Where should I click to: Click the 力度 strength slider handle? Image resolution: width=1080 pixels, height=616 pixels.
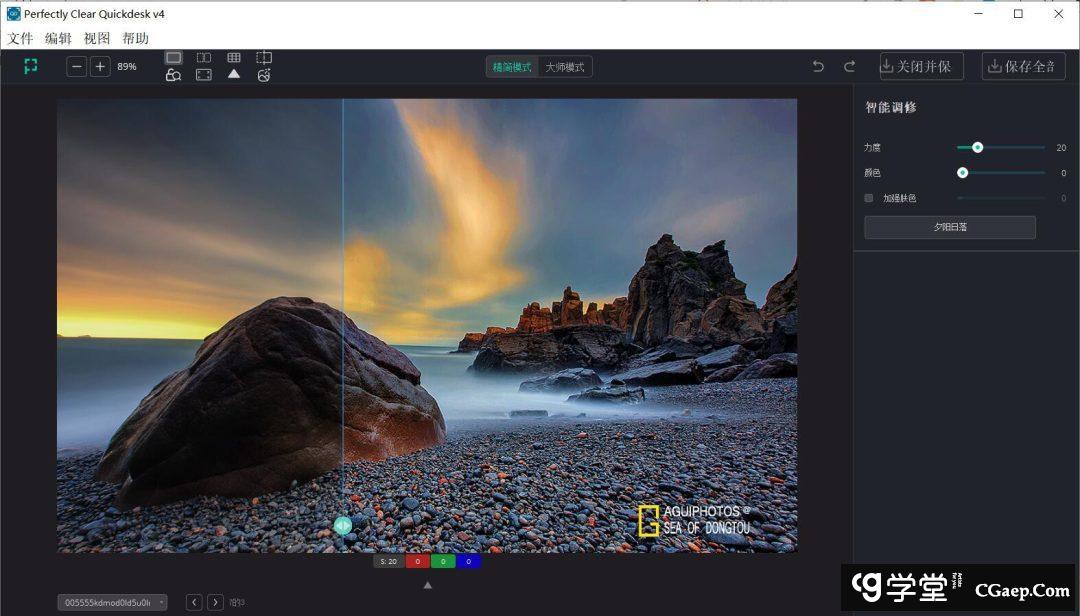click(977, 147)
